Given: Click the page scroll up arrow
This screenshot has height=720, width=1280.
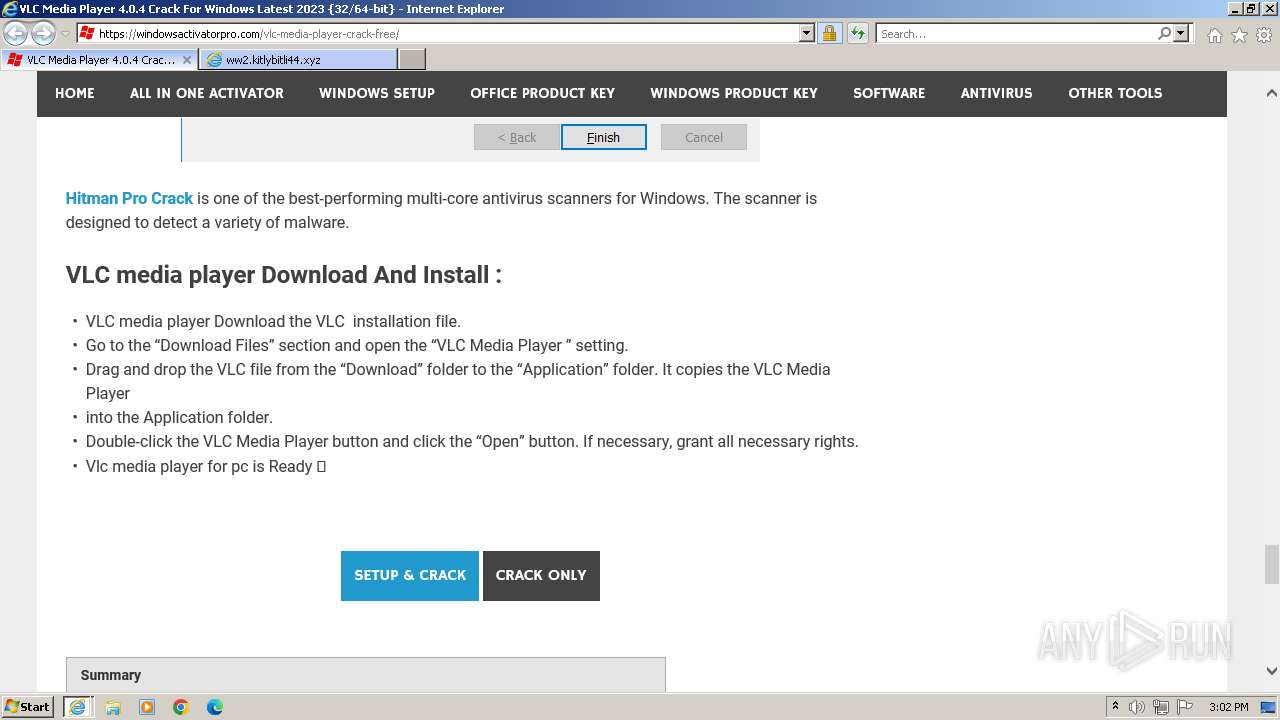Looking at the screenshot, I should [x=1272, y=93].
